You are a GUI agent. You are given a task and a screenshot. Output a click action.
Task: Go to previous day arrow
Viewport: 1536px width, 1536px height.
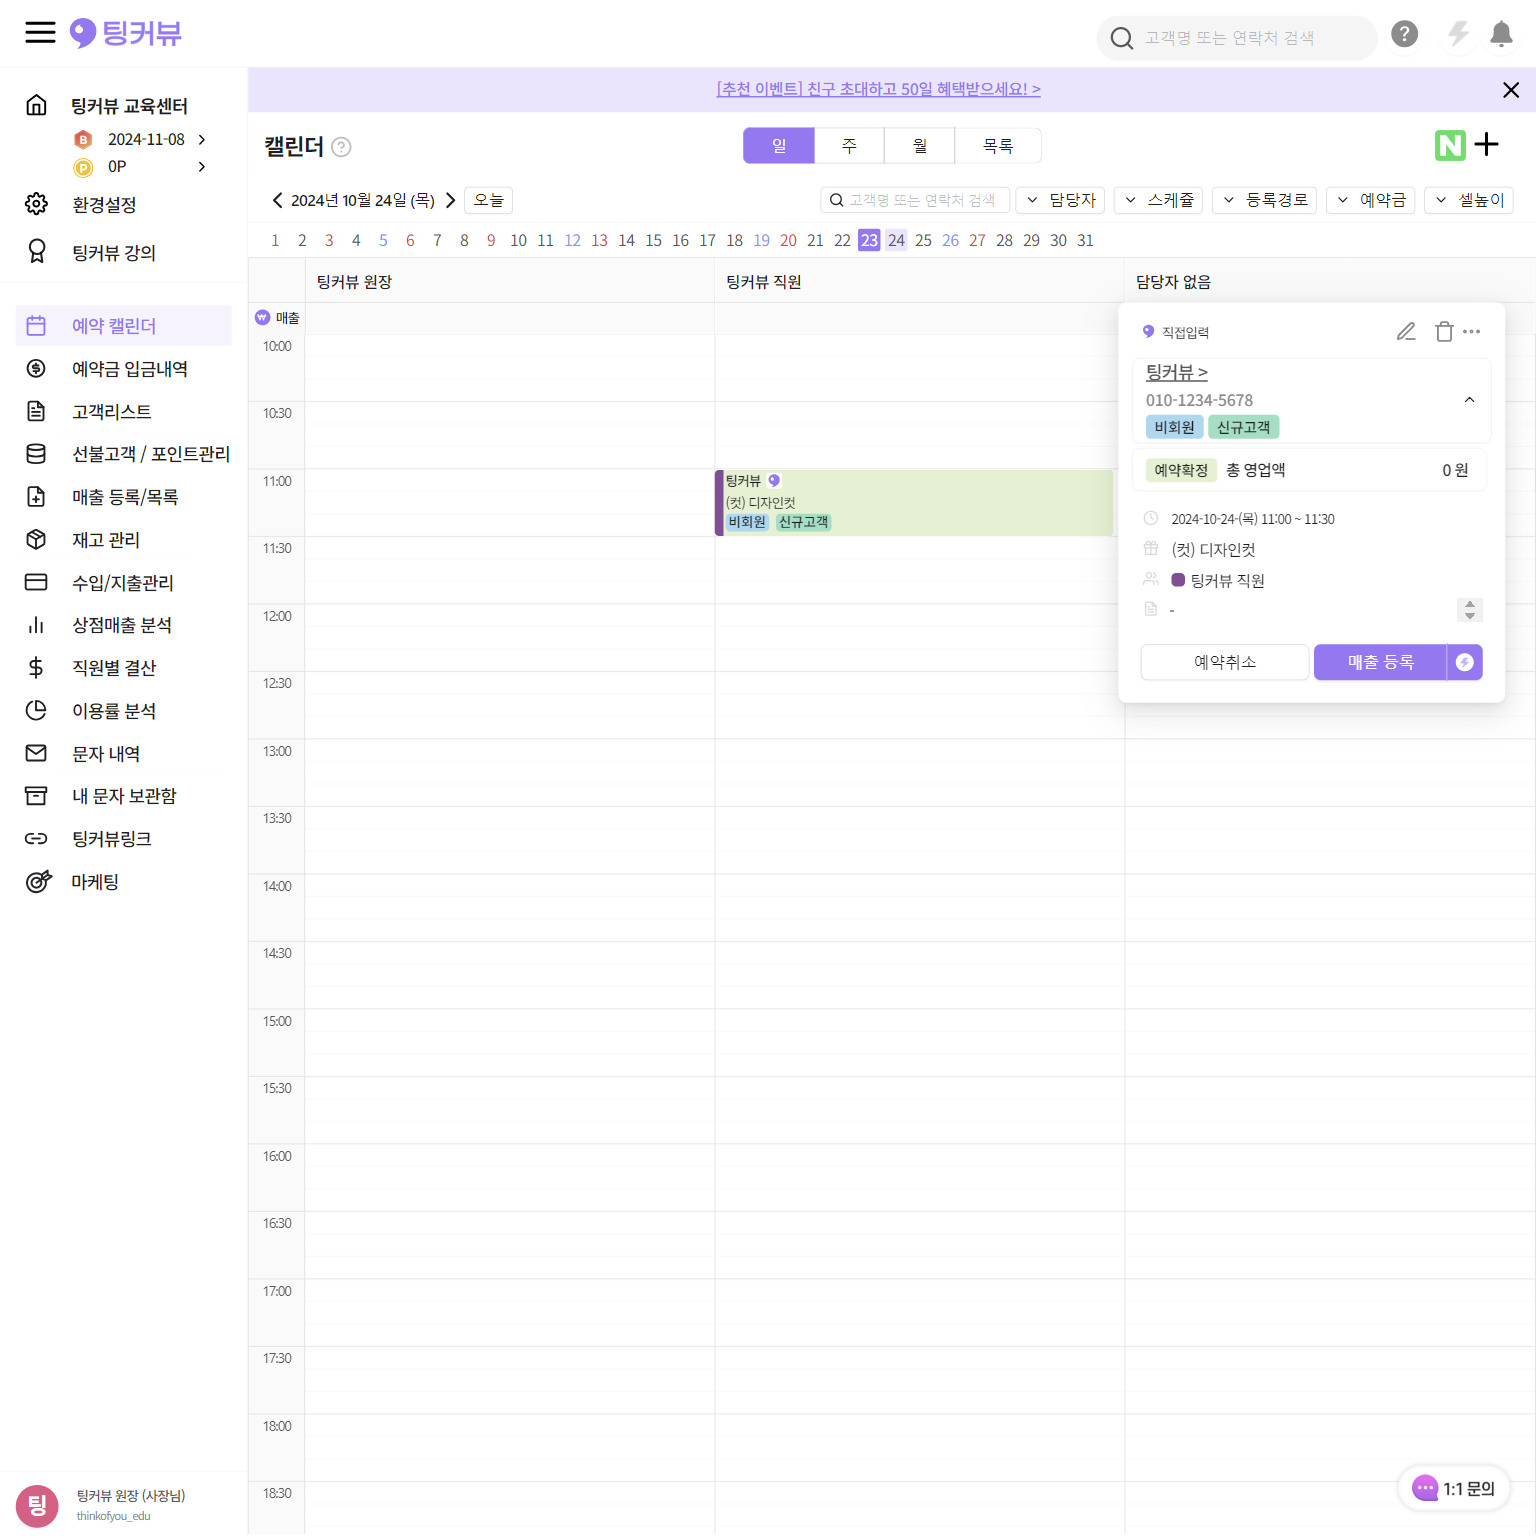[x=277, y=201]
